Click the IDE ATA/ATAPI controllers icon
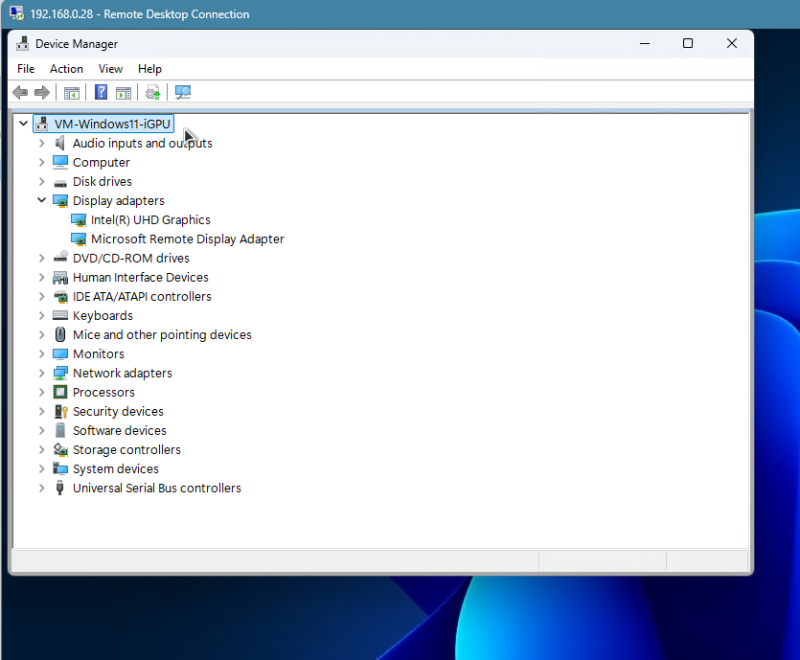This screenshot has height=660, width=800. [x=60, y=297]
